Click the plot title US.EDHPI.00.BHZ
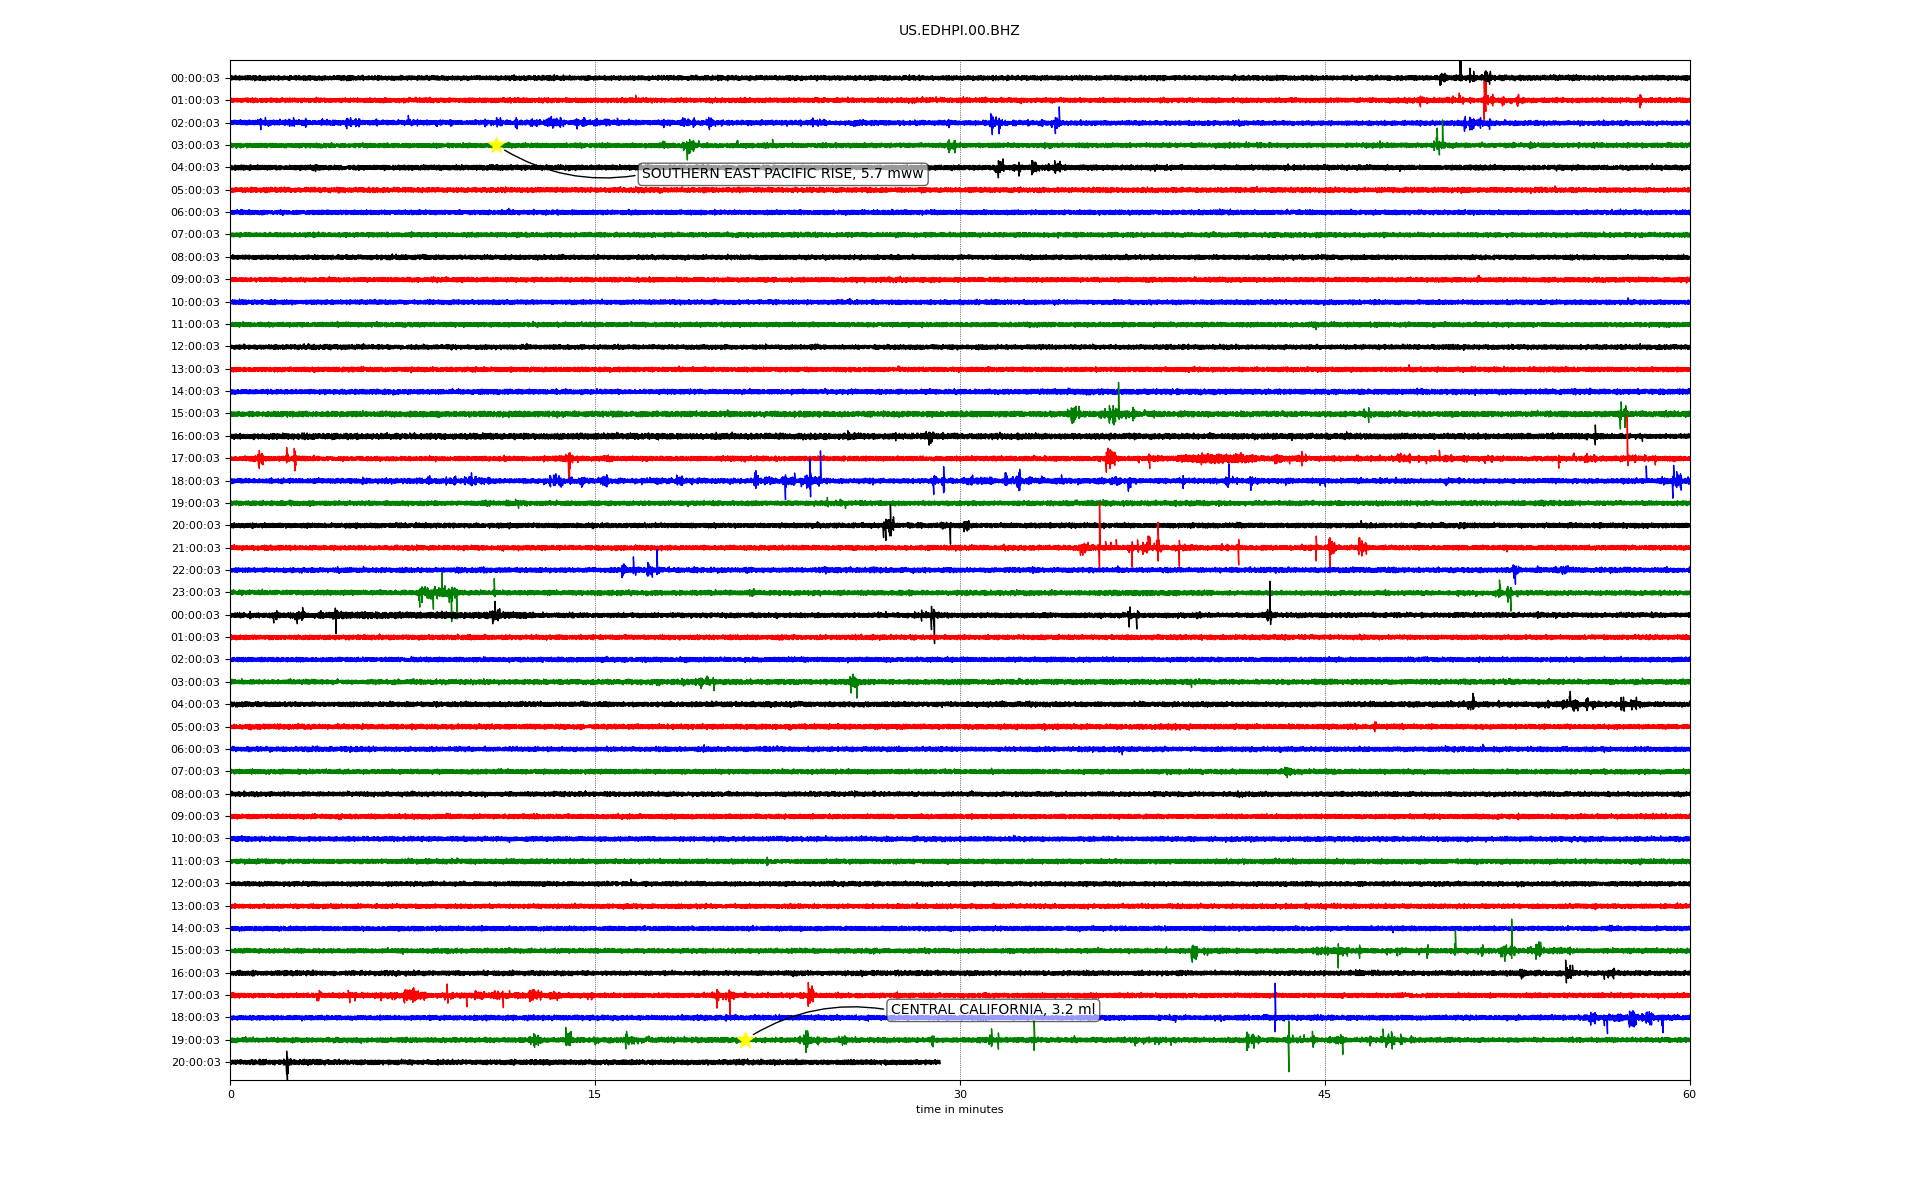This screenshot has height=1200, width=1920. point(959,31)
